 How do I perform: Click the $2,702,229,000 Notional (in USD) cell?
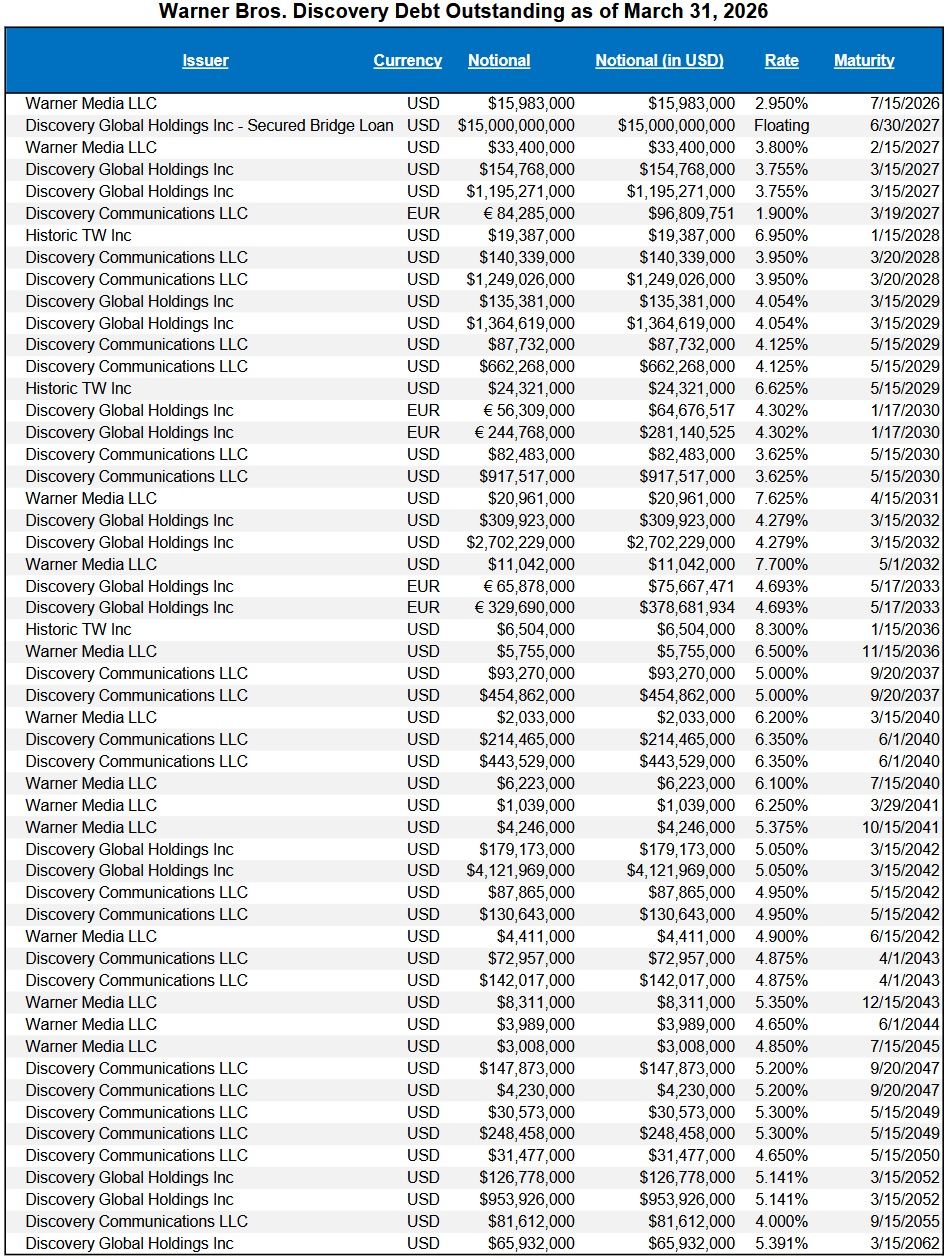[681, 542]
